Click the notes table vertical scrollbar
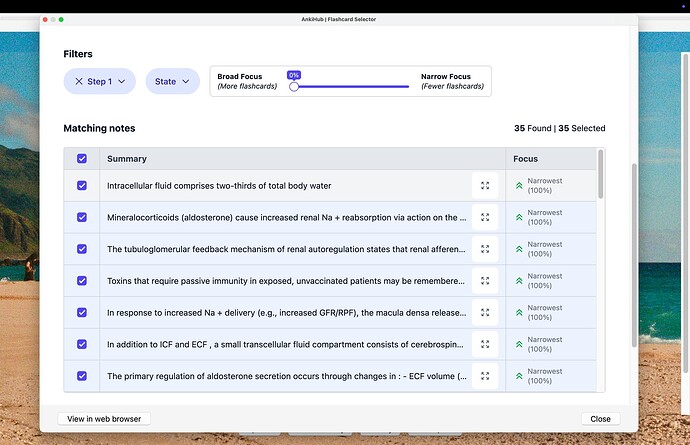 point(600,175)
